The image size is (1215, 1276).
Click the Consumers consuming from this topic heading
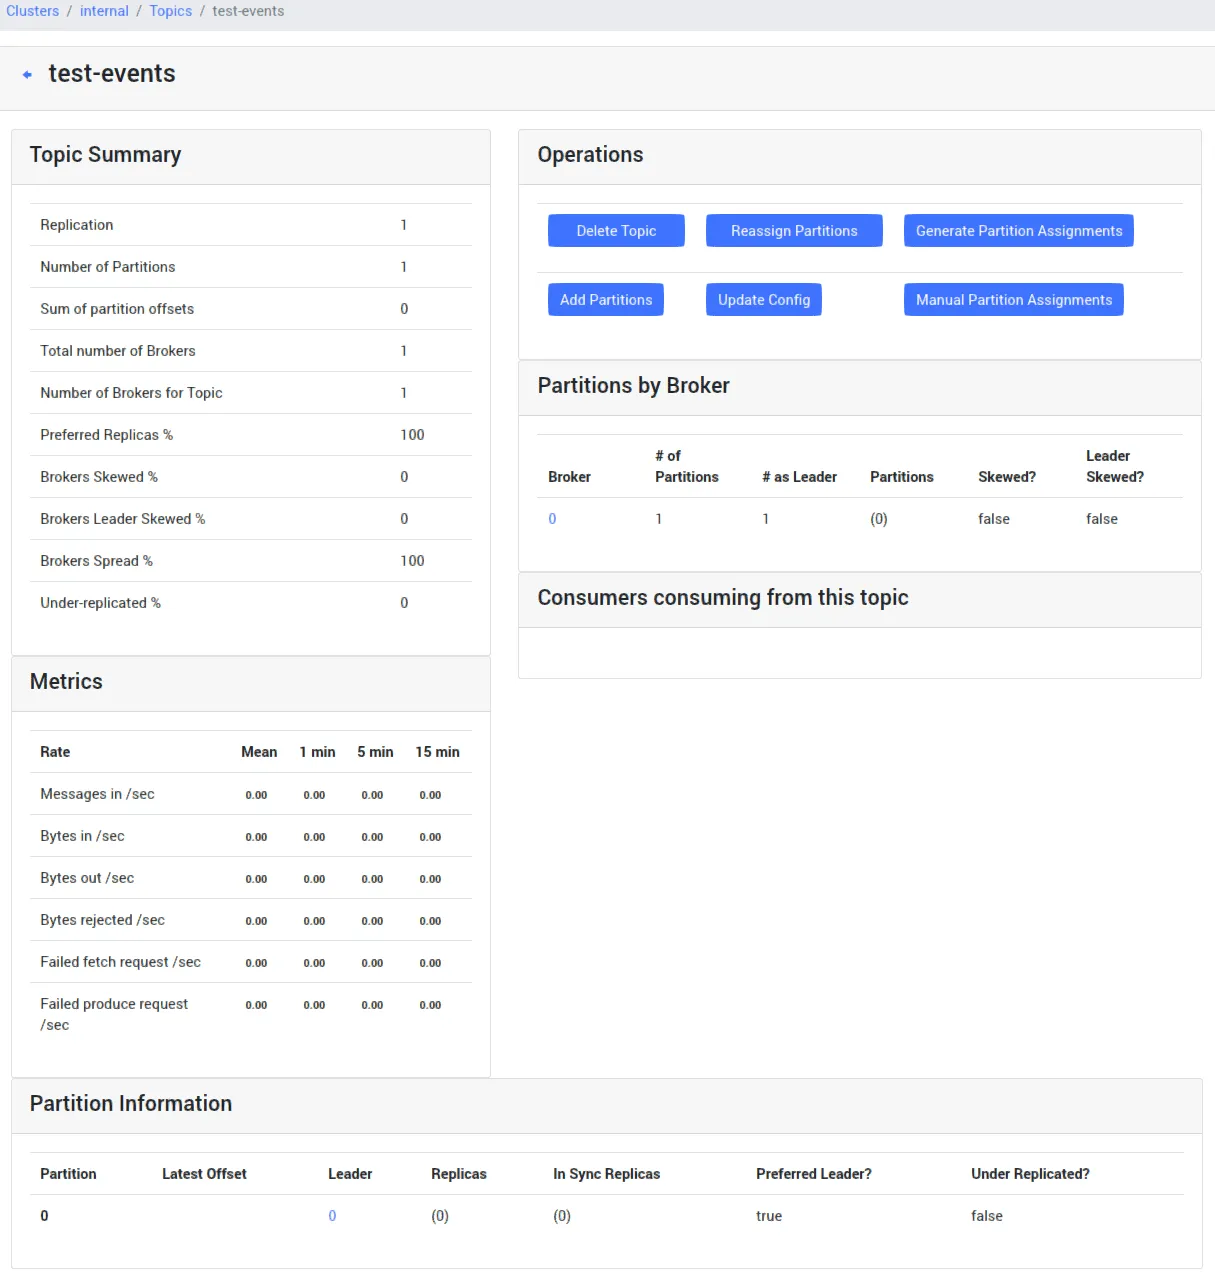click(722, 598)
